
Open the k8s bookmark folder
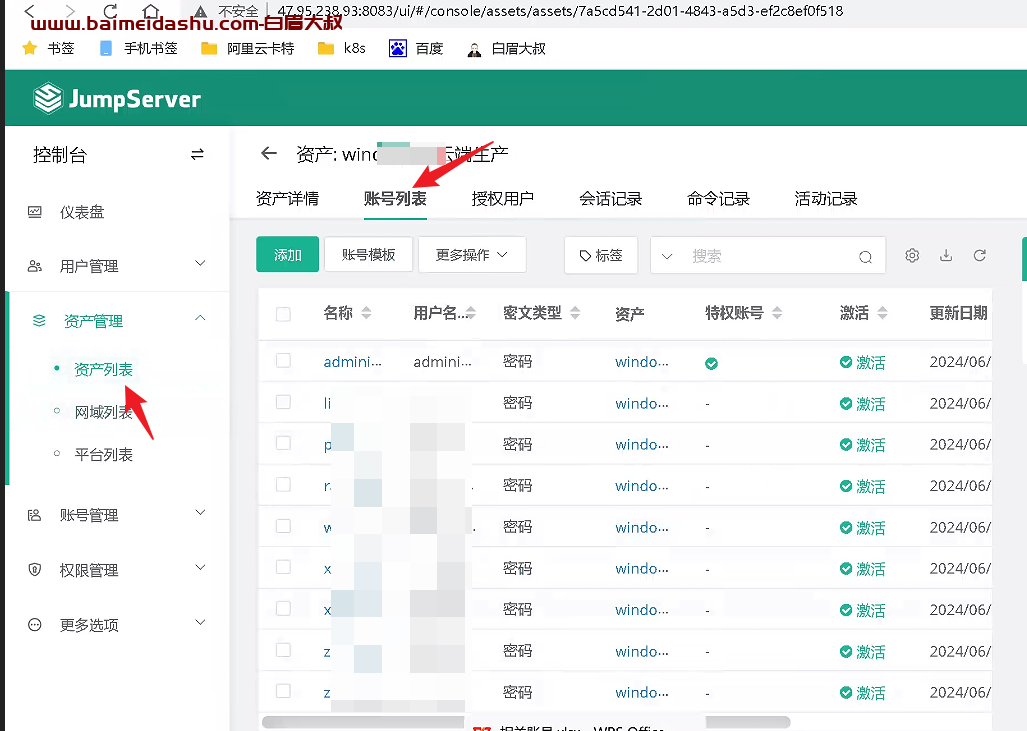tap(341, 48)
